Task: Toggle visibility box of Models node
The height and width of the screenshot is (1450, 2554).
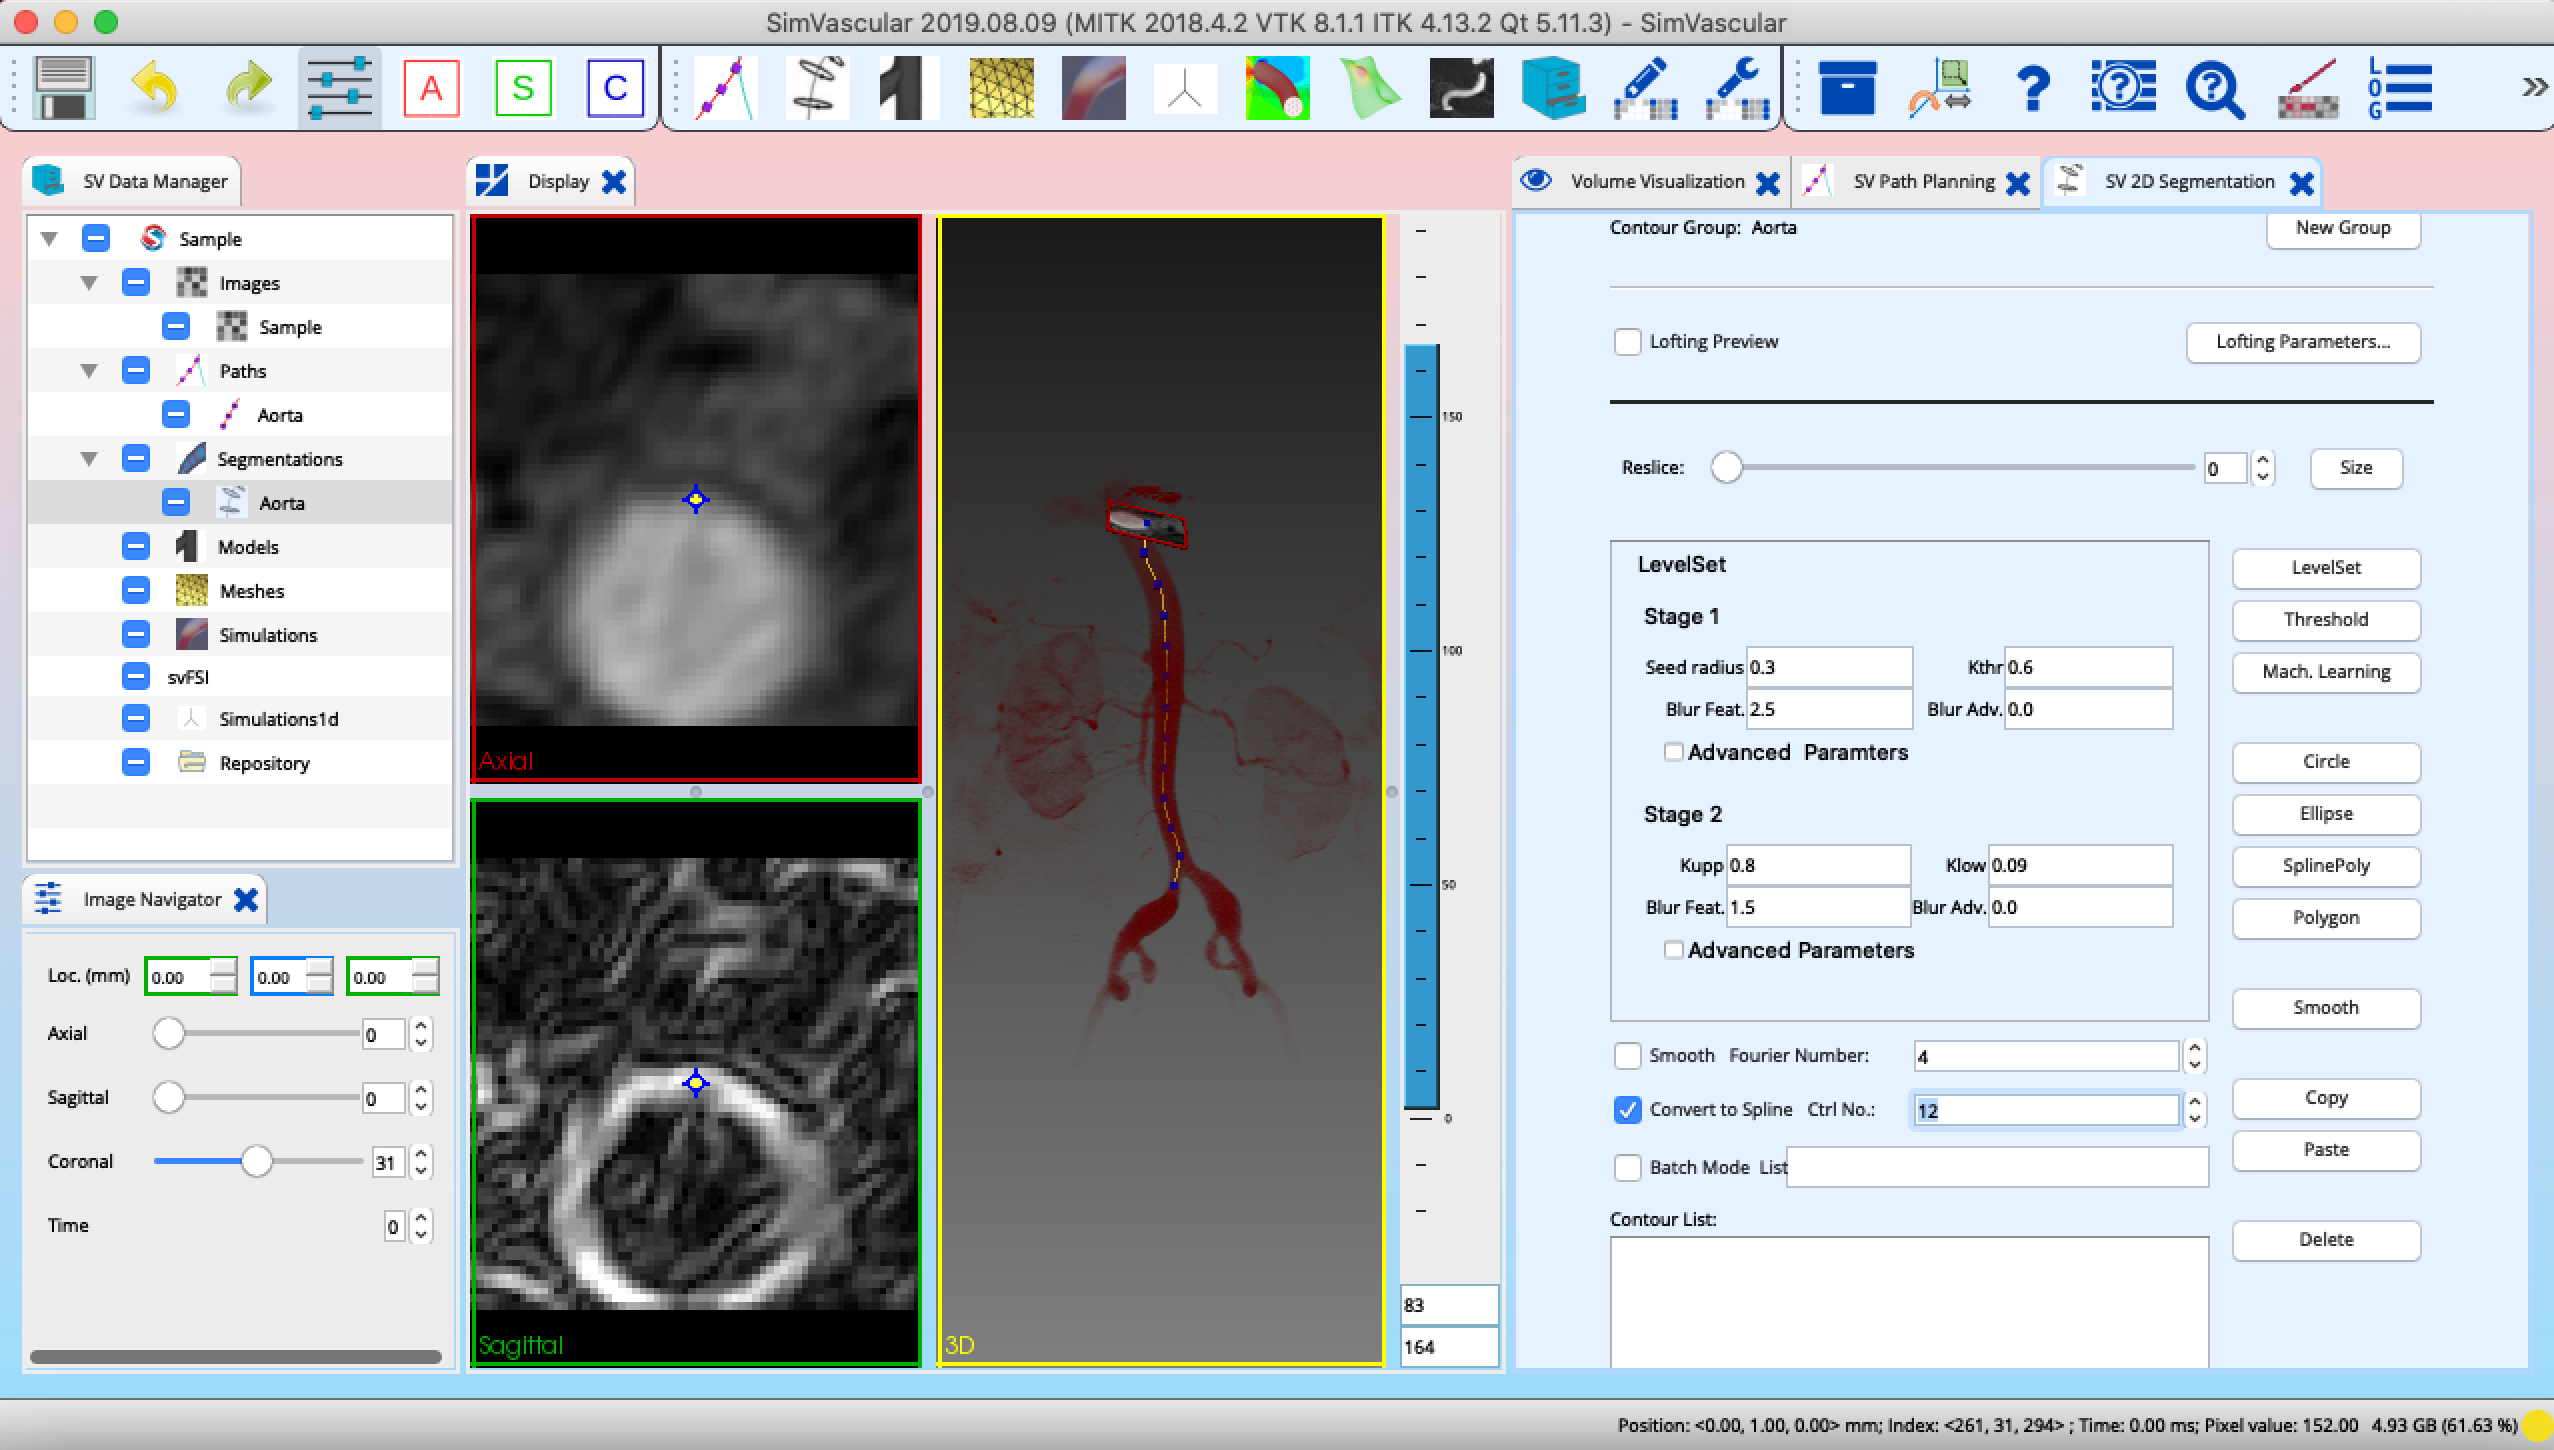Action: point(136,547)
